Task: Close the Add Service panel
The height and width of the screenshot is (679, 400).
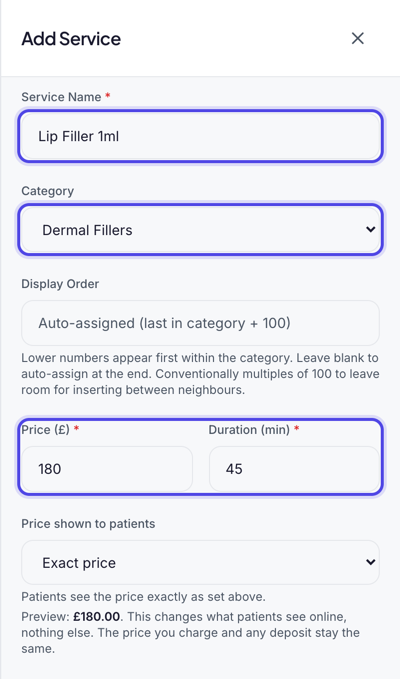Action: (x=358, y=39)
